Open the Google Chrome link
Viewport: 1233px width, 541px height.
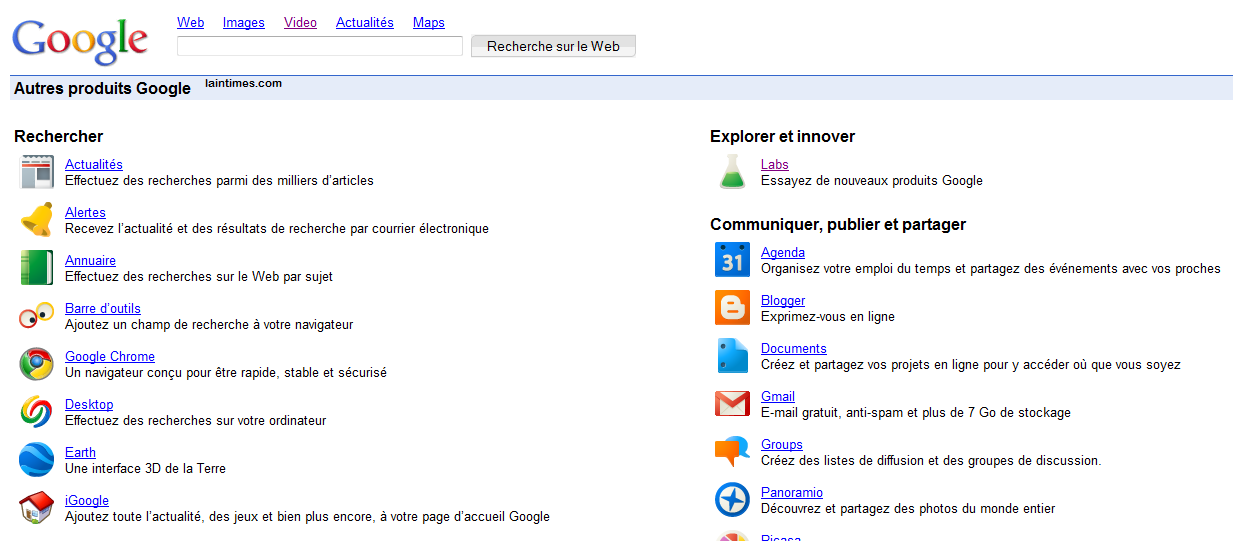coord(110,356)
